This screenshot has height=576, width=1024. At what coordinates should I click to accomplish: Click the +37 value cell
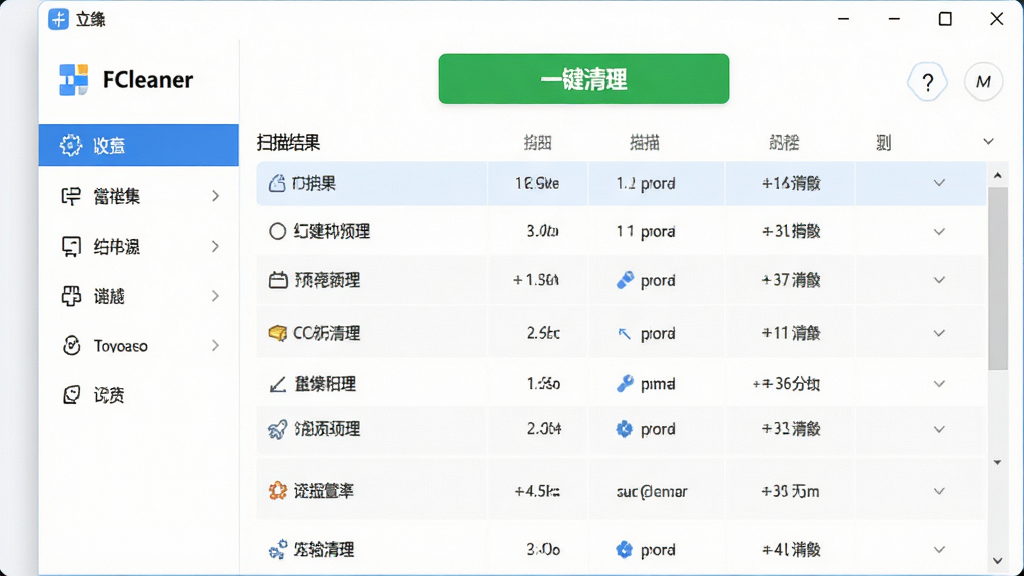coord(790,280)
